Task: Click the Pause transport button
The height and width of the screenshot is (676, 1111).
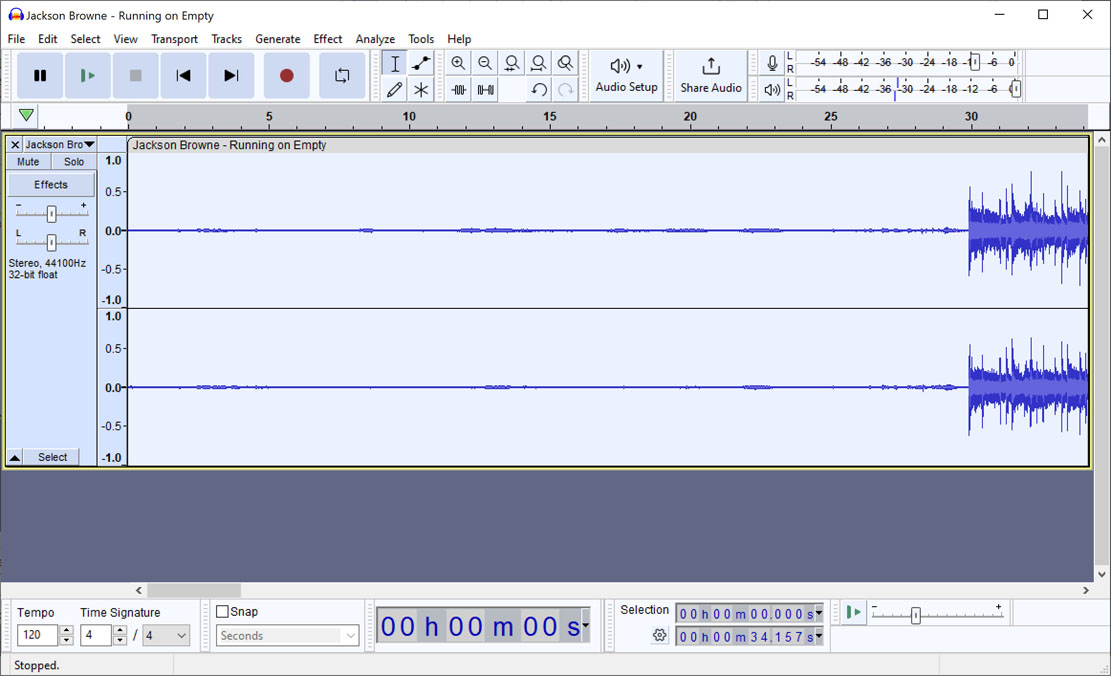Action: [x=40, y=75]
